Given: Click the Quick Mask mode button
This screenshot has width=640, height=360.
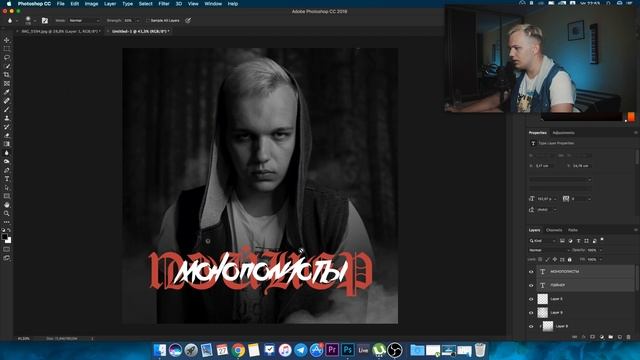Looking at the screenshot, I should (x=7, y=249).
